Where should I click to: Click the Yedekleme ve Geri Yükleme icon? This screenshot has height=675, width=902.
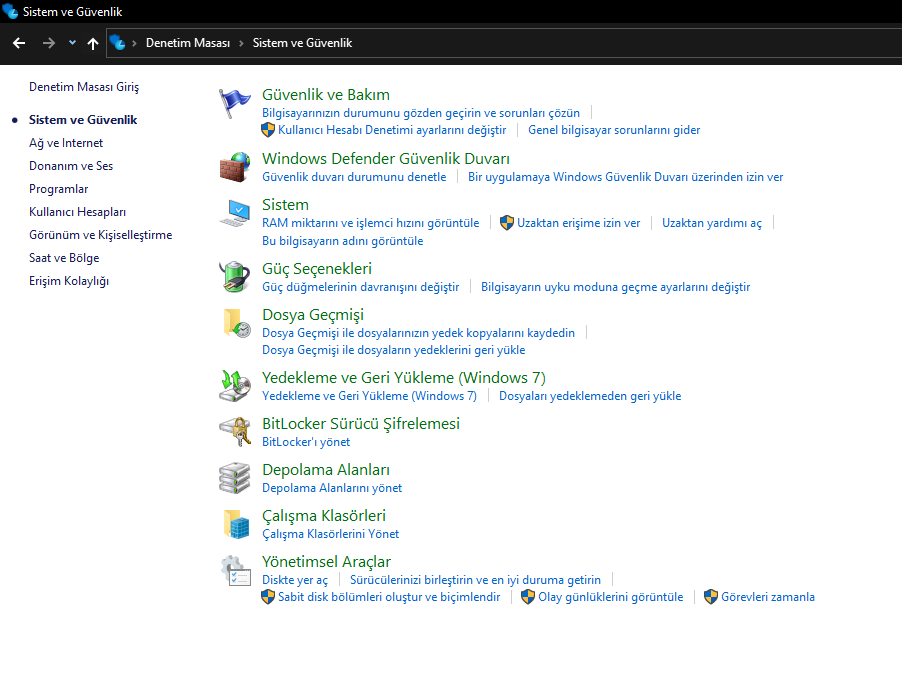235,386
